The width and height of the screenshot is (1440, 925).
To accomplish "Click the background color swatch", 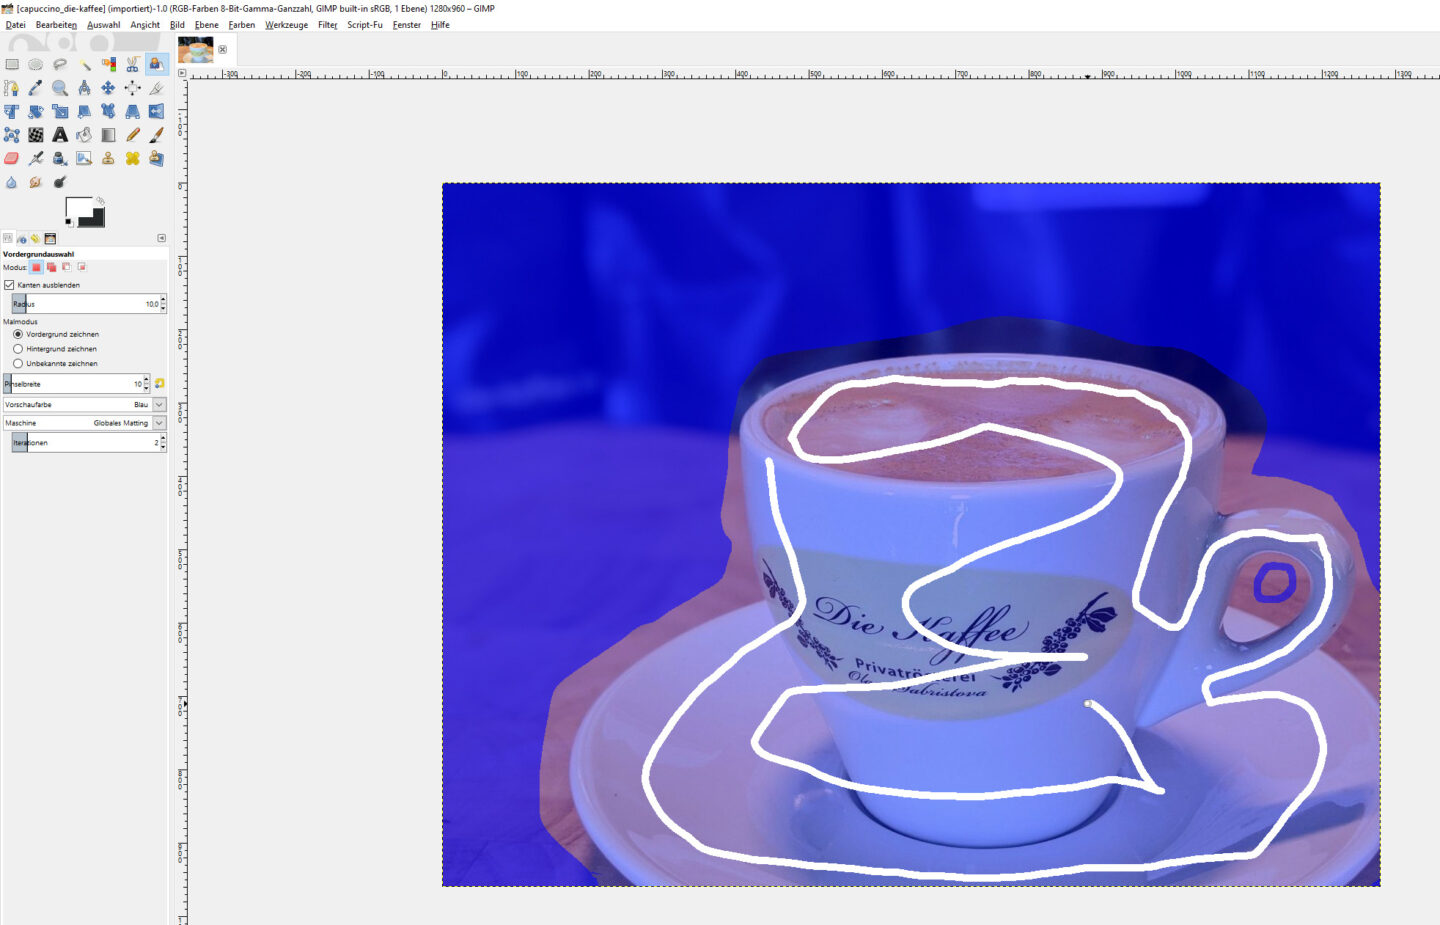I will coord(96,217).
